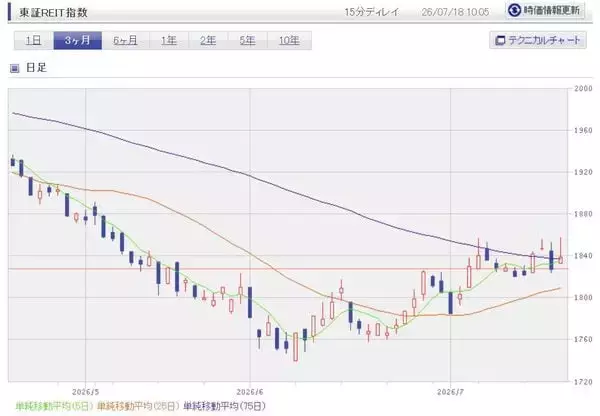Select the 3ヶ月 chart period tab
Screen dimensions: 600x416
78,41
